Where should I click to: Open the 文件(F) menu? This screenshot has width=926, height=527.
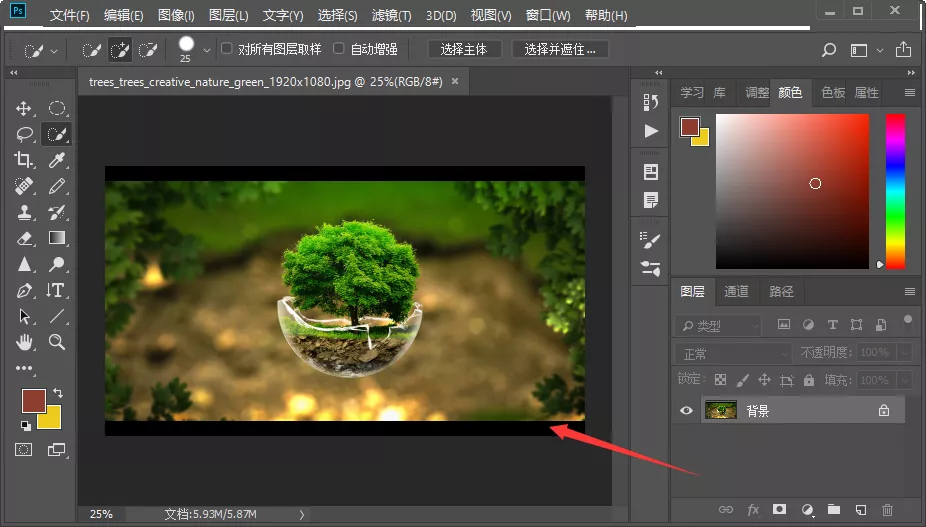[x=69, y=15]
